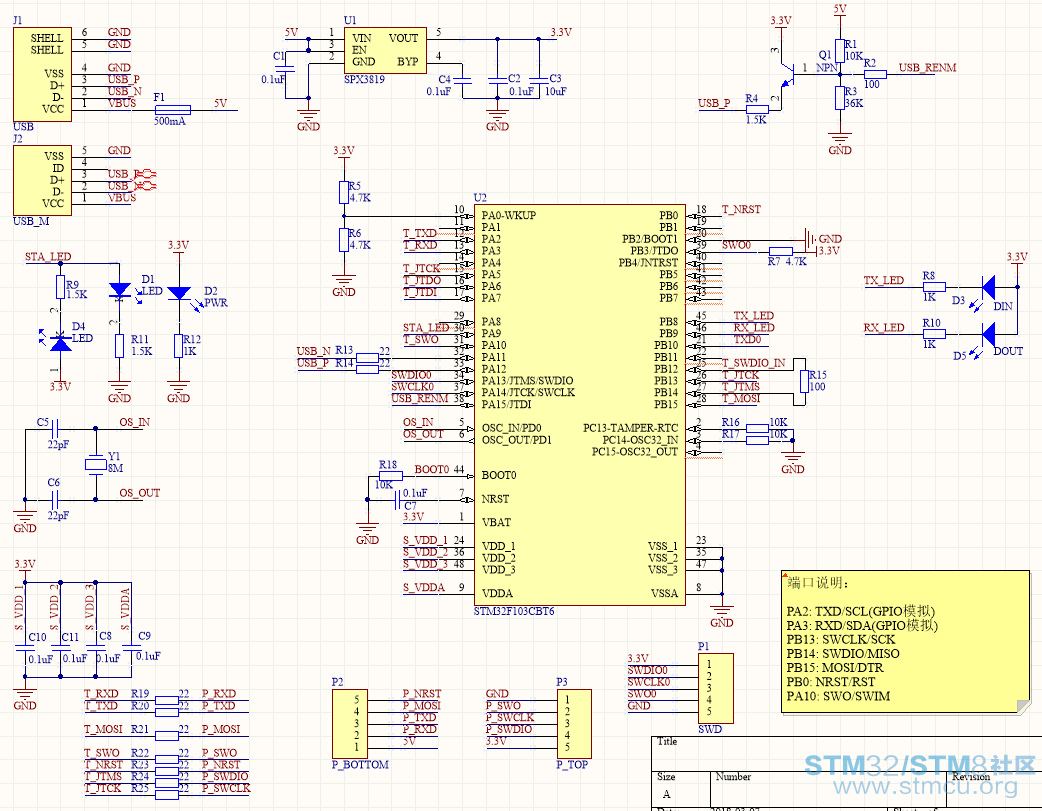Click the BOOT0 net label at pin 44
1042x811 pixels.
point(432,469)
